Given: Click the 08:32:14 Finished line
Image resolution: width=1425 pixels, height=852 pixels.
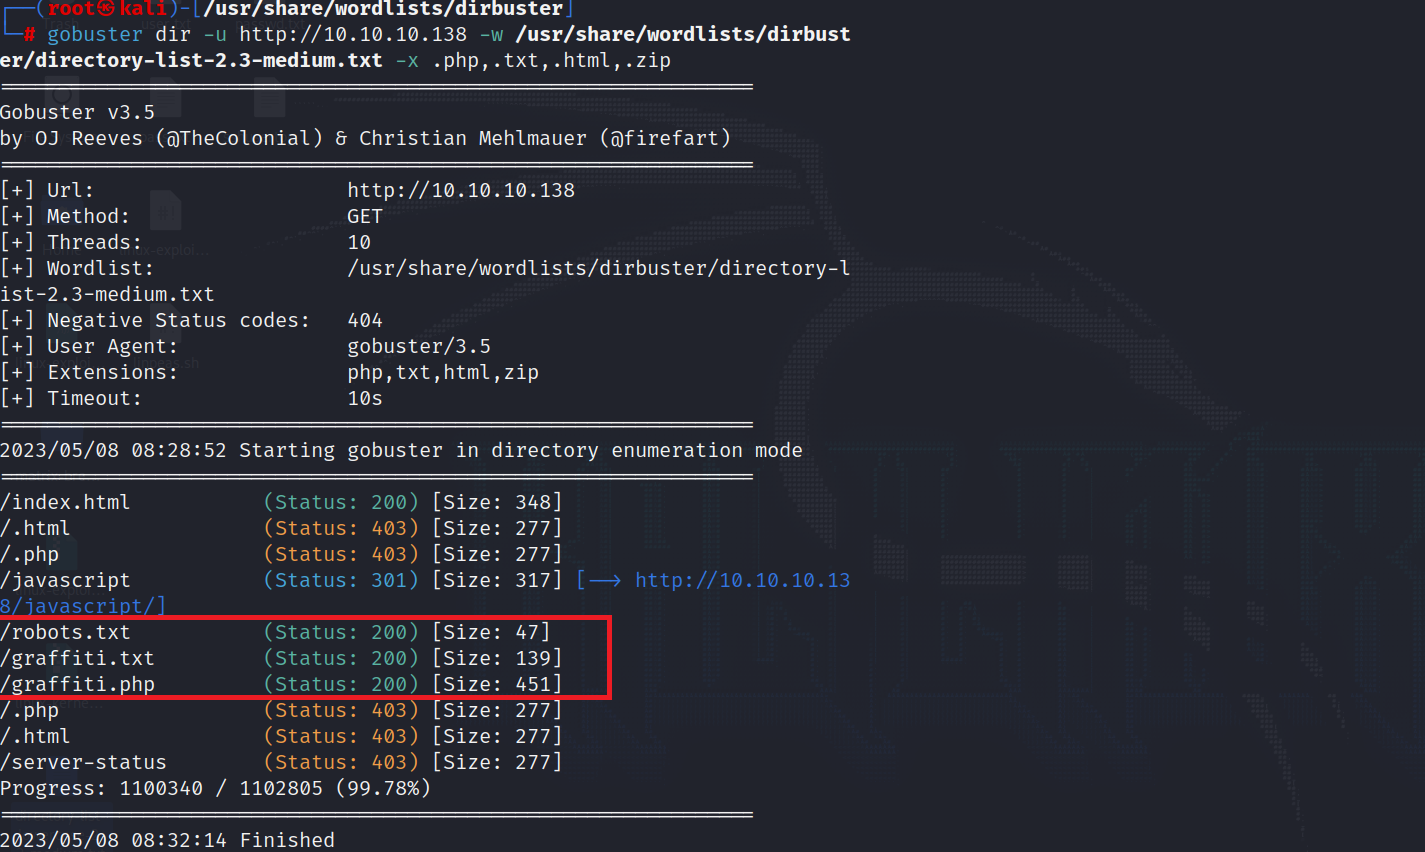Looking at the screenshot, I should (167, 840).
